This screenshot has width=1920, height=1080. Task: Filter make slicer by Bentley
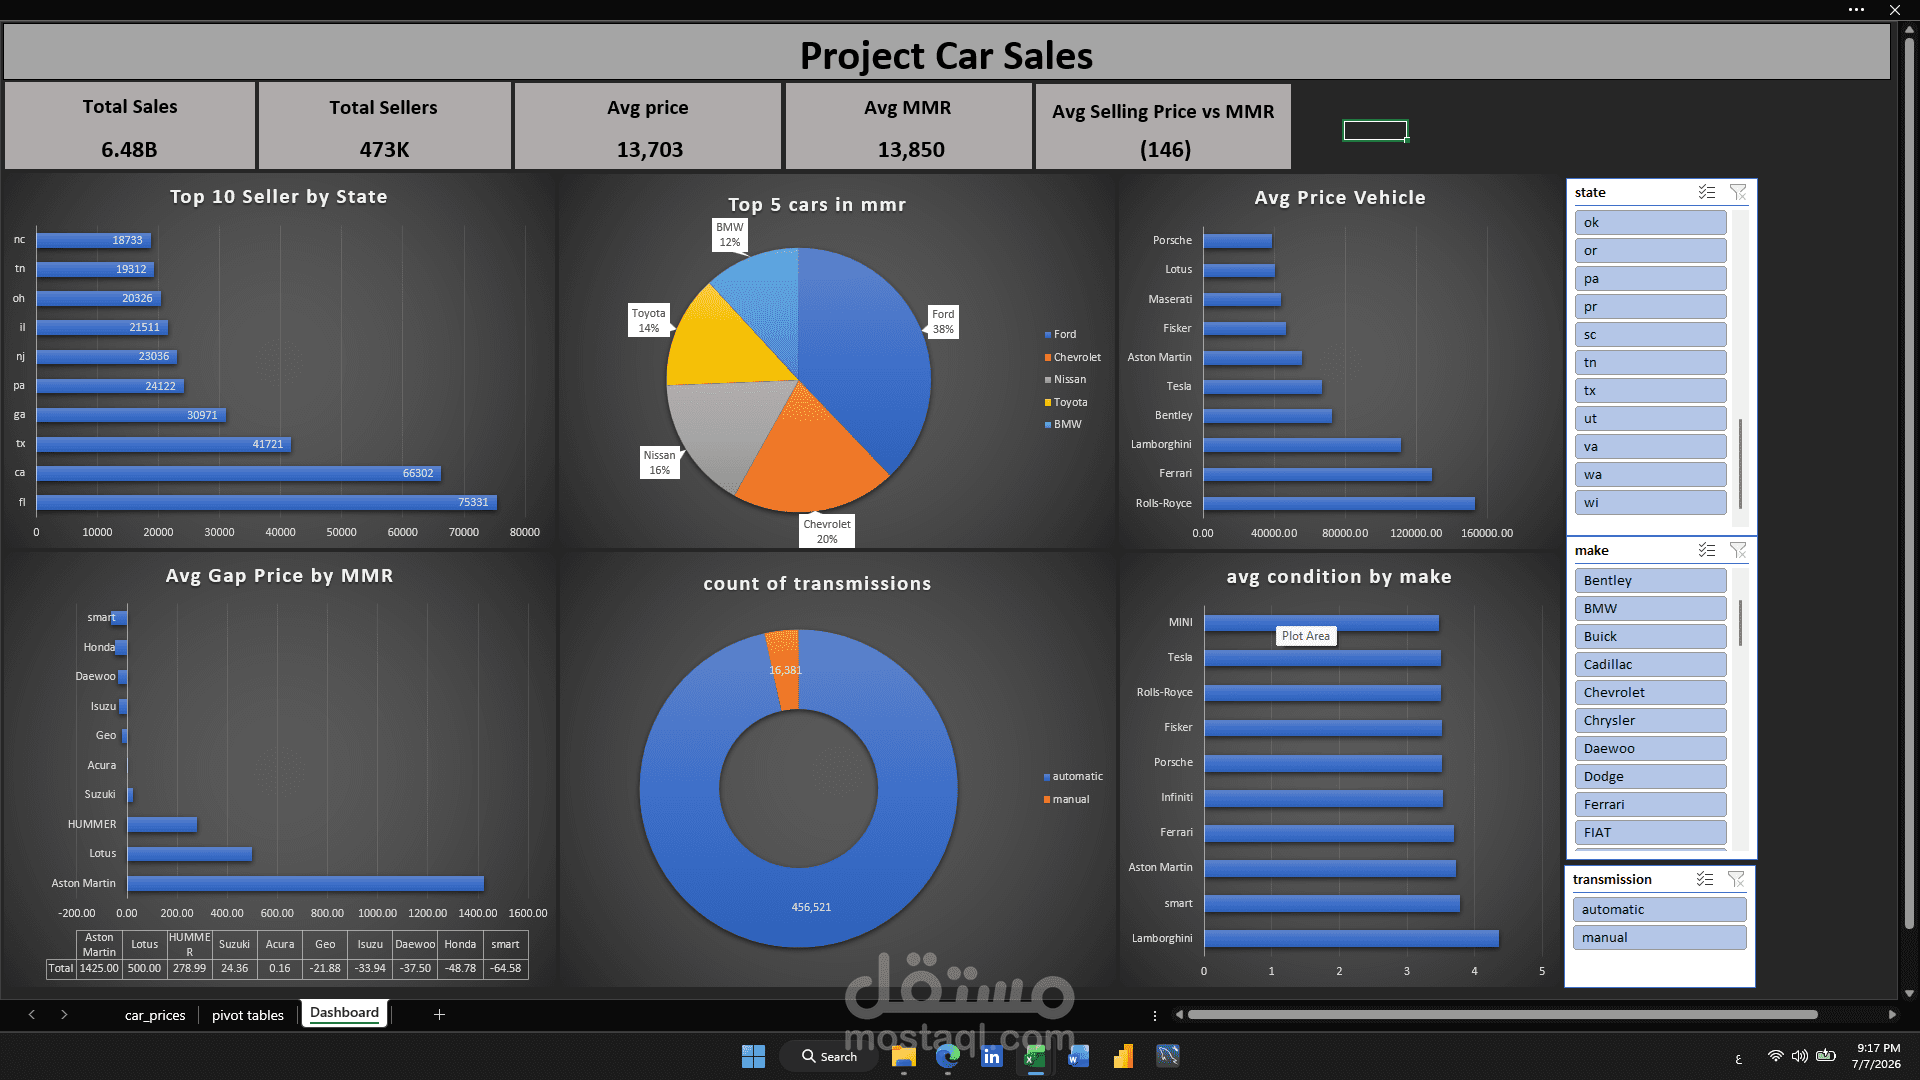[1650, 581]
